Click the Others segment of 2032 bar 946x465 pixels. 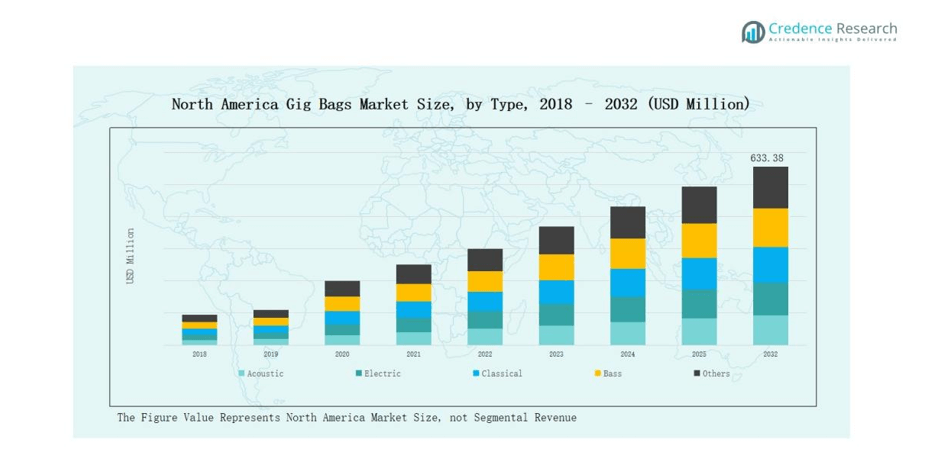(x=770, y=187)
